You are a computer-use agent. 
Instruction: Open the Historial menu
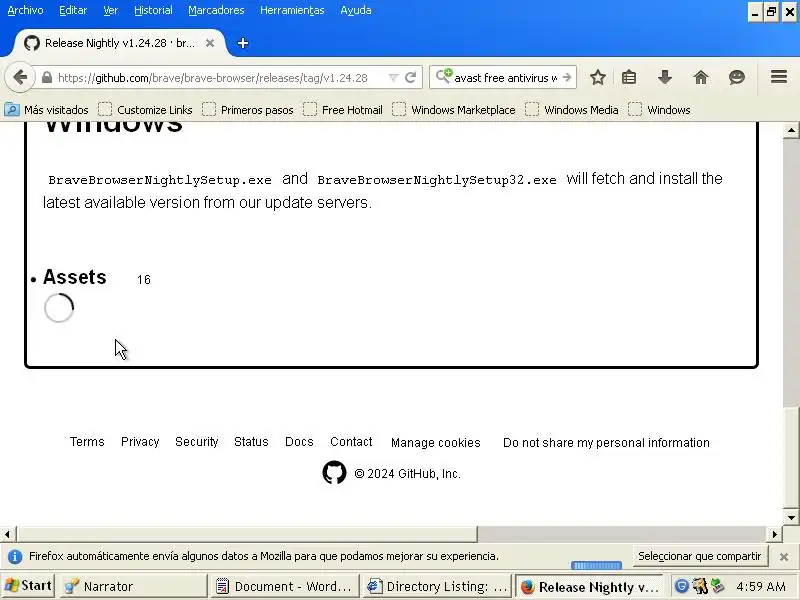153,10
